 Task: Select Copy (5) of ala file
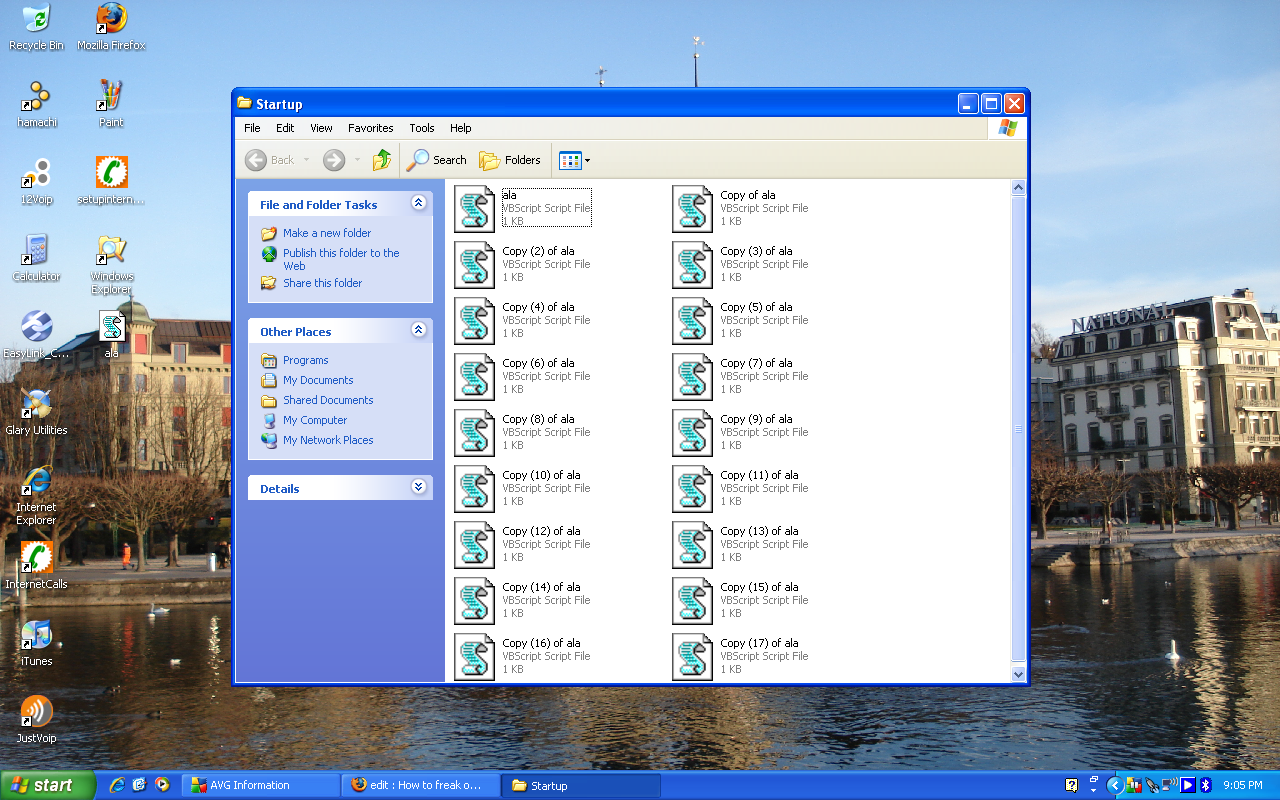[x=741, y=320]
